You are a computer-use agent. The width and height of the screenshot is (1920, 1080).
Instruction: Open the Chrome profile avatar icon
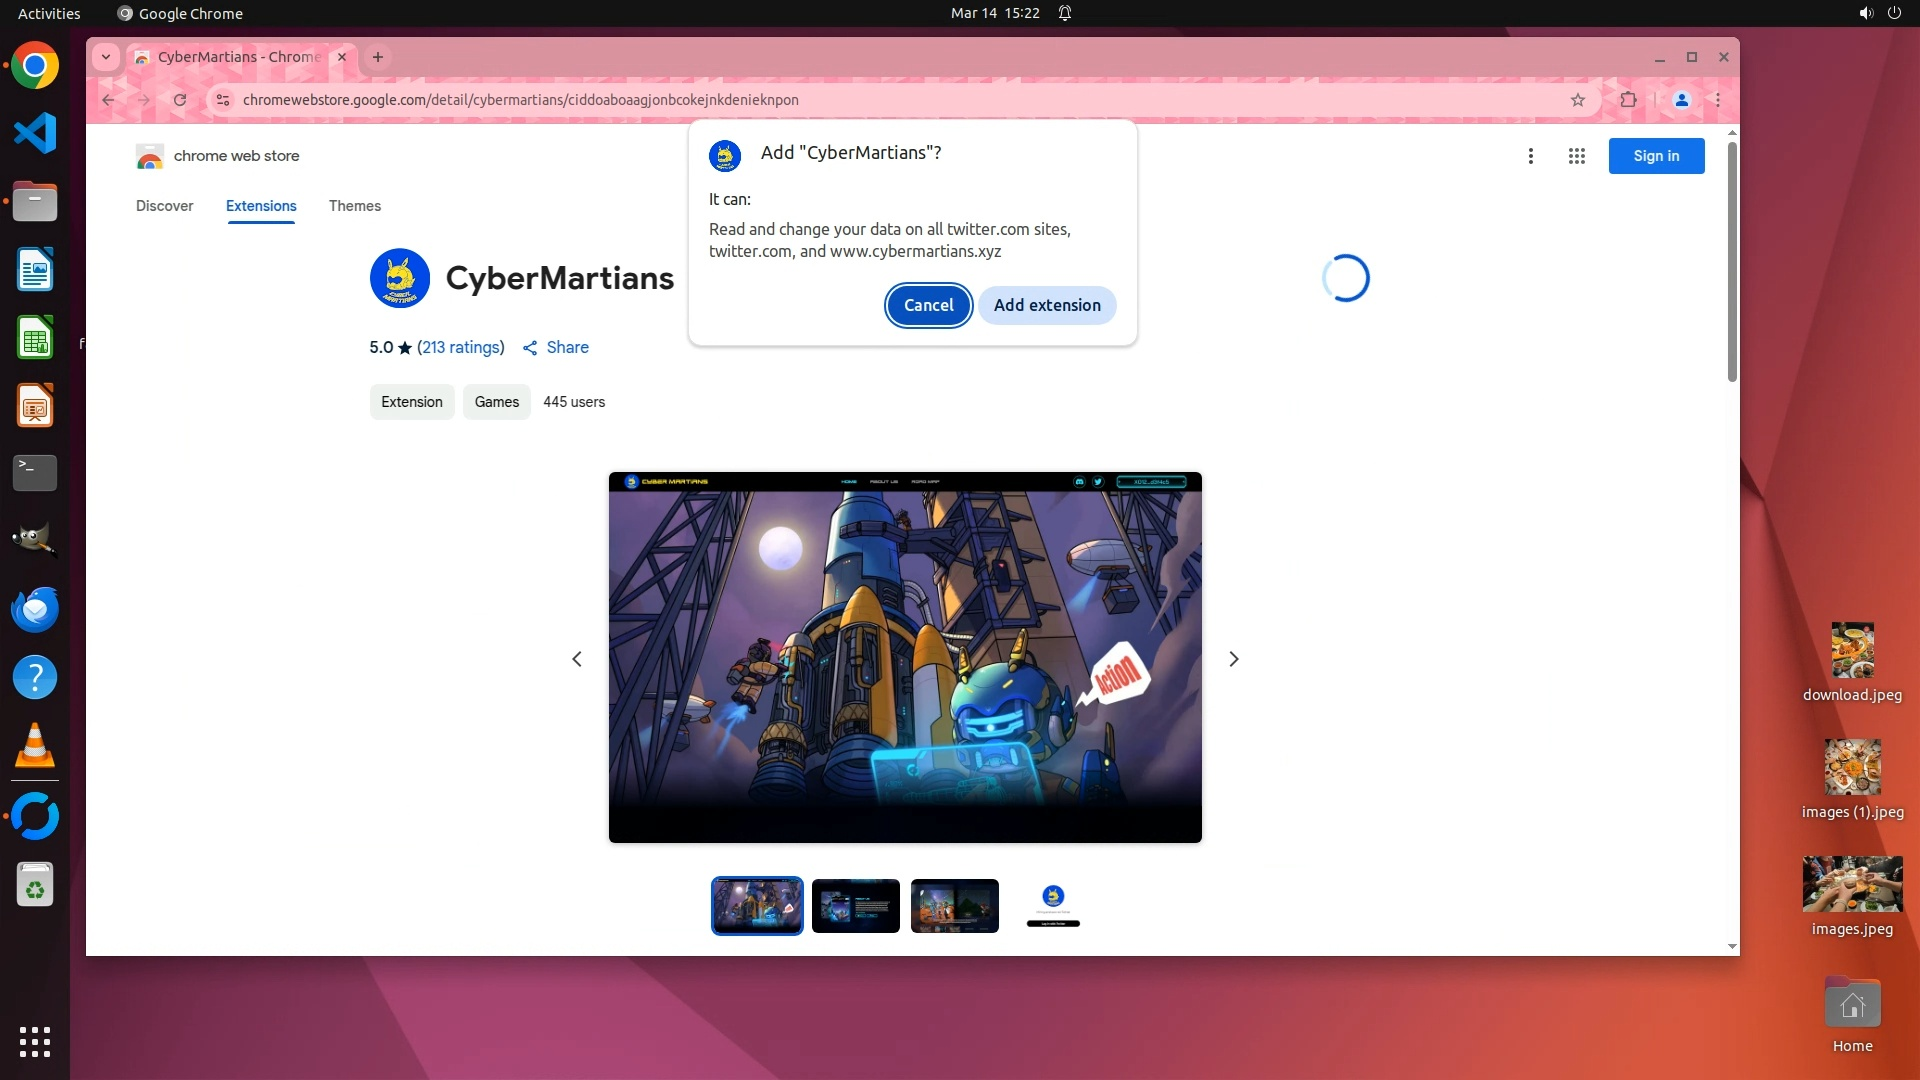coord(1682,100)
